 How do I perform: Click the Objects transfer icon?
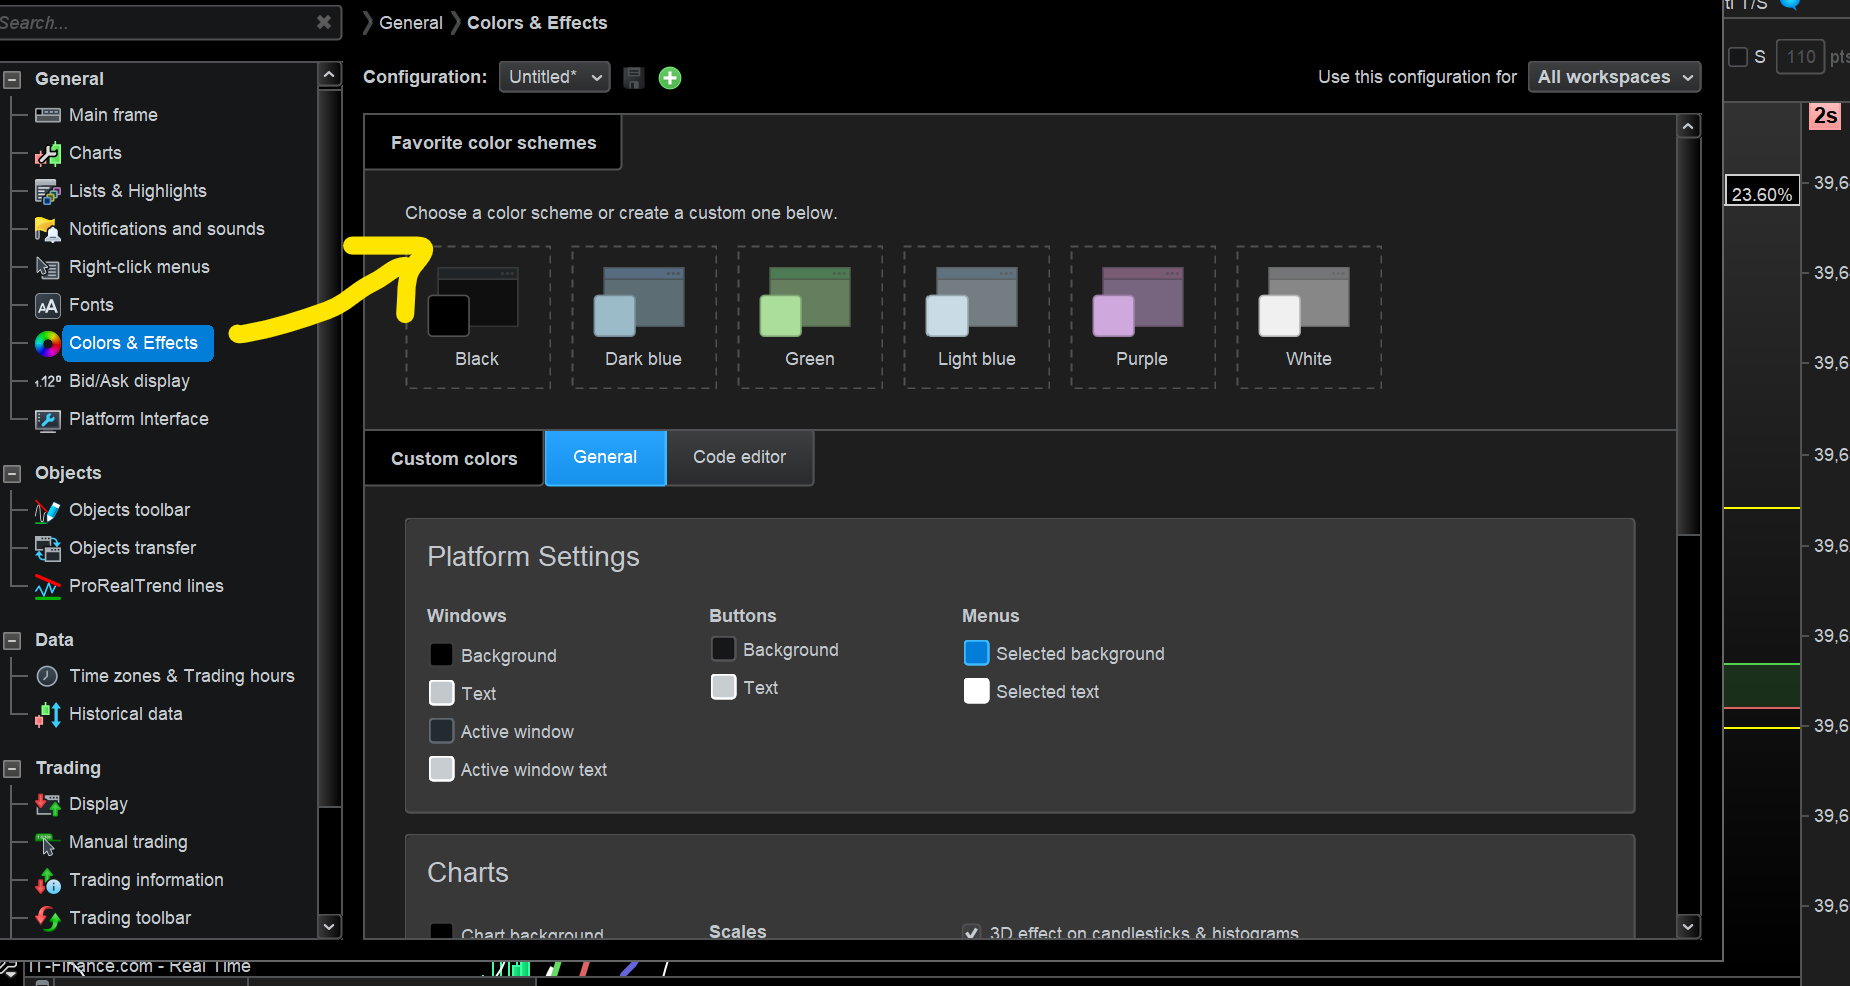coord(47,548)
